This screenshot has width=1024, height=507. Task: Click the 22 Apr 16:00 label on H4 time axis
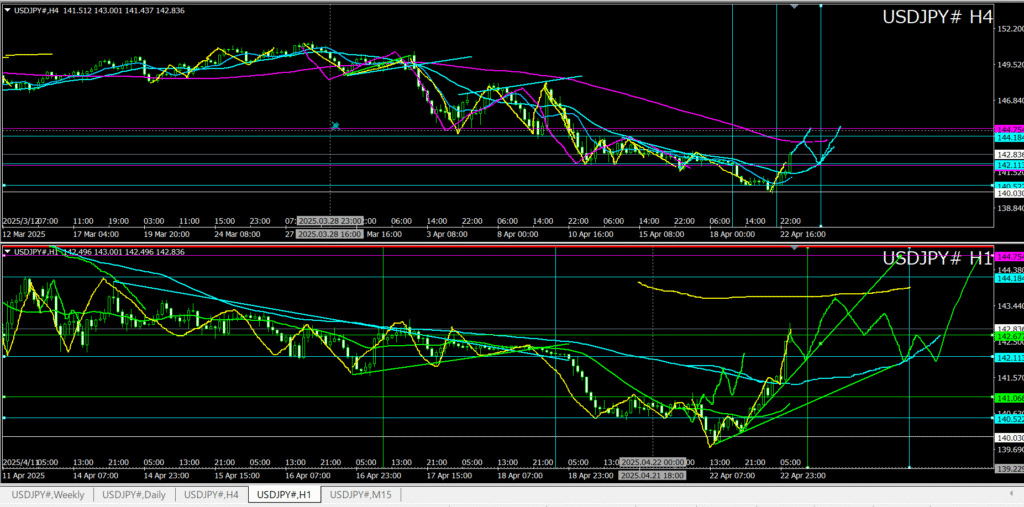[x=803, y=234]
